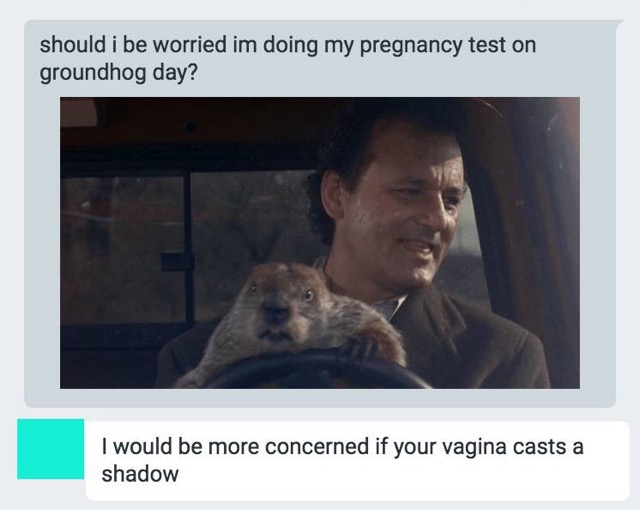This screenshot has height=510, width=640.
Task: Click the teal avatar square
Action: (x=51, y=449)
